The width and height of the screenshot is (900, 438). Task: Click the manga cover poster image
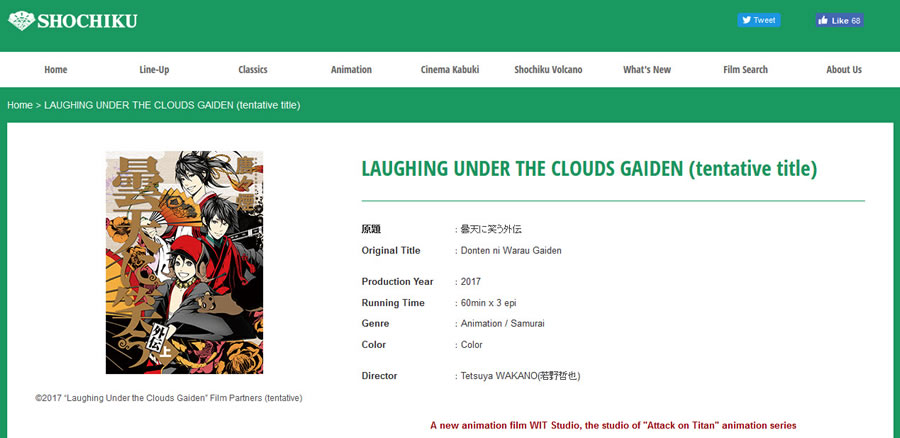pyautogui.click(x=184, y=262)
